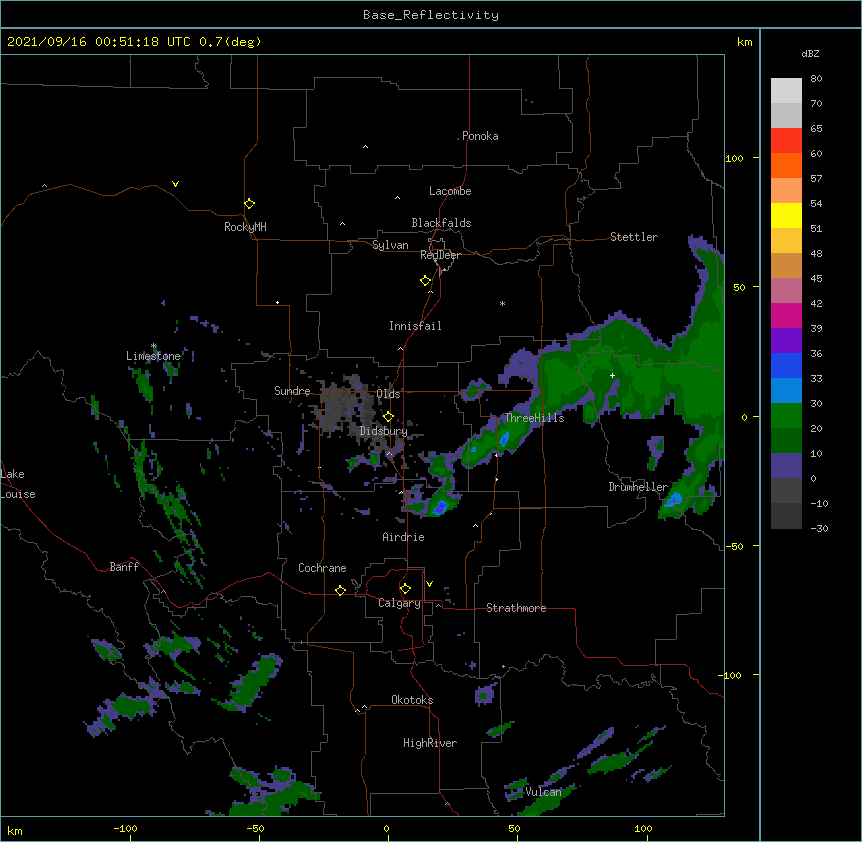This screenshot has width=862, height=842.
Task: Click the km unit label at top right
Action: [x=744, y=42]
